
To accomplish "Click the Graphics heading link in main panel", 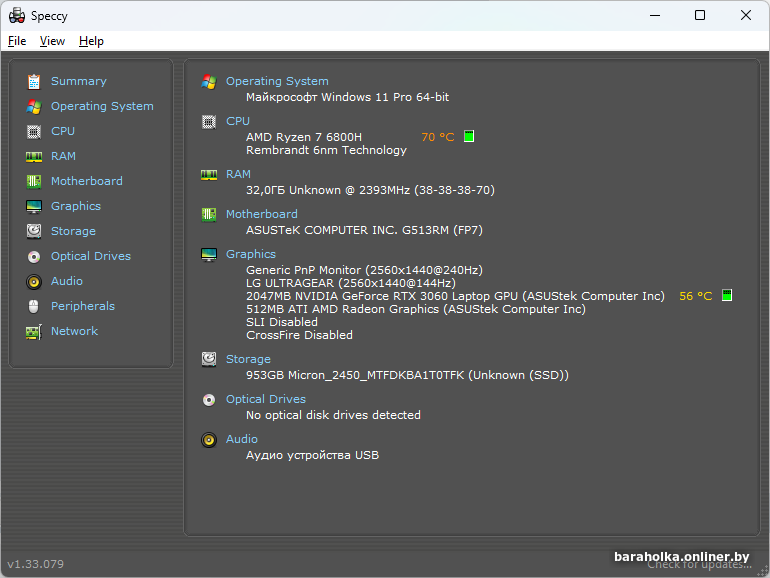I will (250, 254).
